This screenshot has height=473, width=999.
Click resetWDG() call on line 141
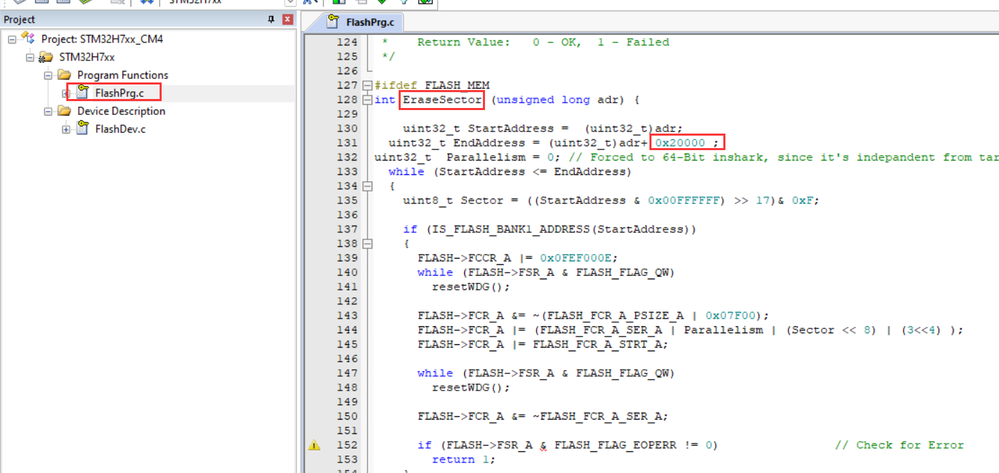click(x=471, y=287)
